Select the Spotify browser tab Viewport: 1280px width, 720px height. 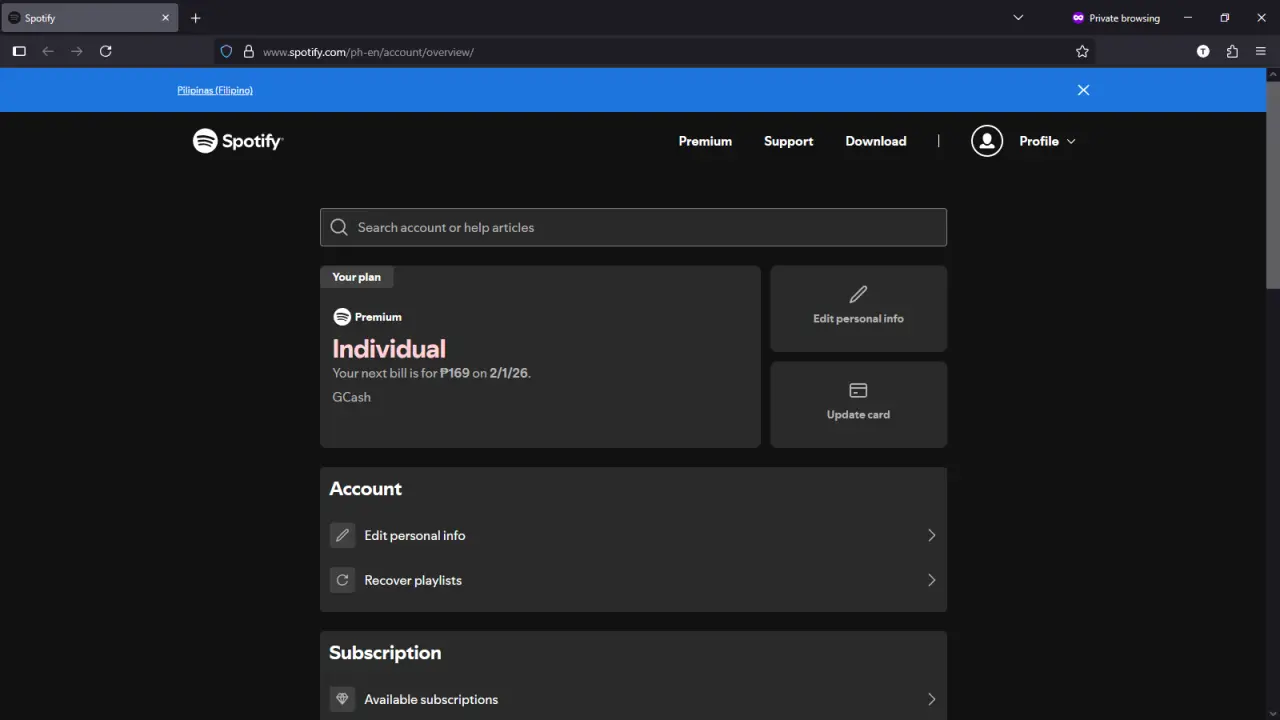click(x=90, y=18)
